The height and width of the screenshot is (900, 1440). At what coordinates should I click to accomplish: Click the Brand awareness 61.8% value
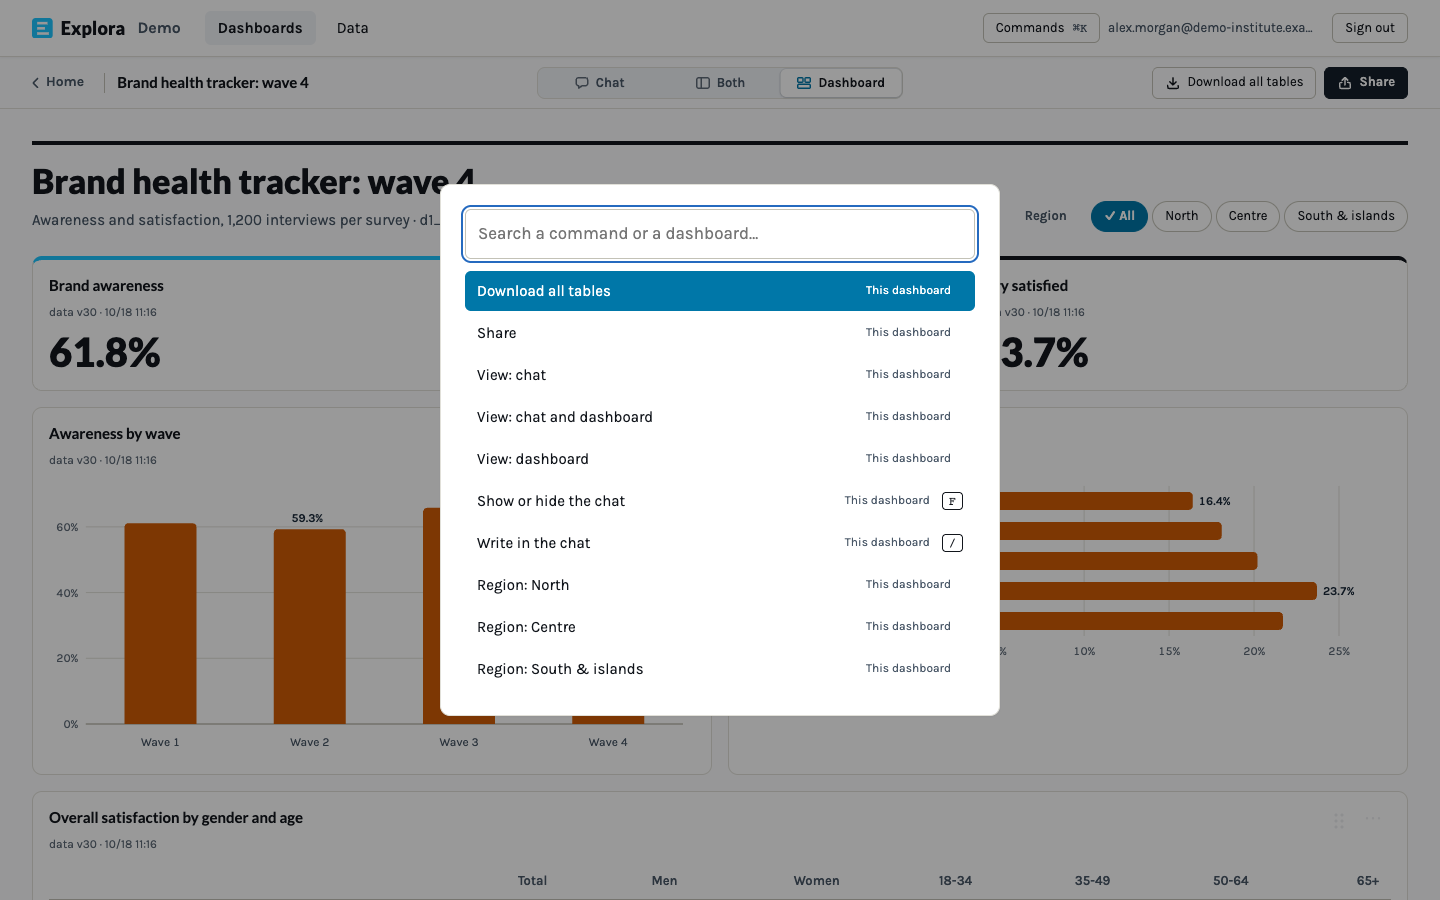pos(105,353)
